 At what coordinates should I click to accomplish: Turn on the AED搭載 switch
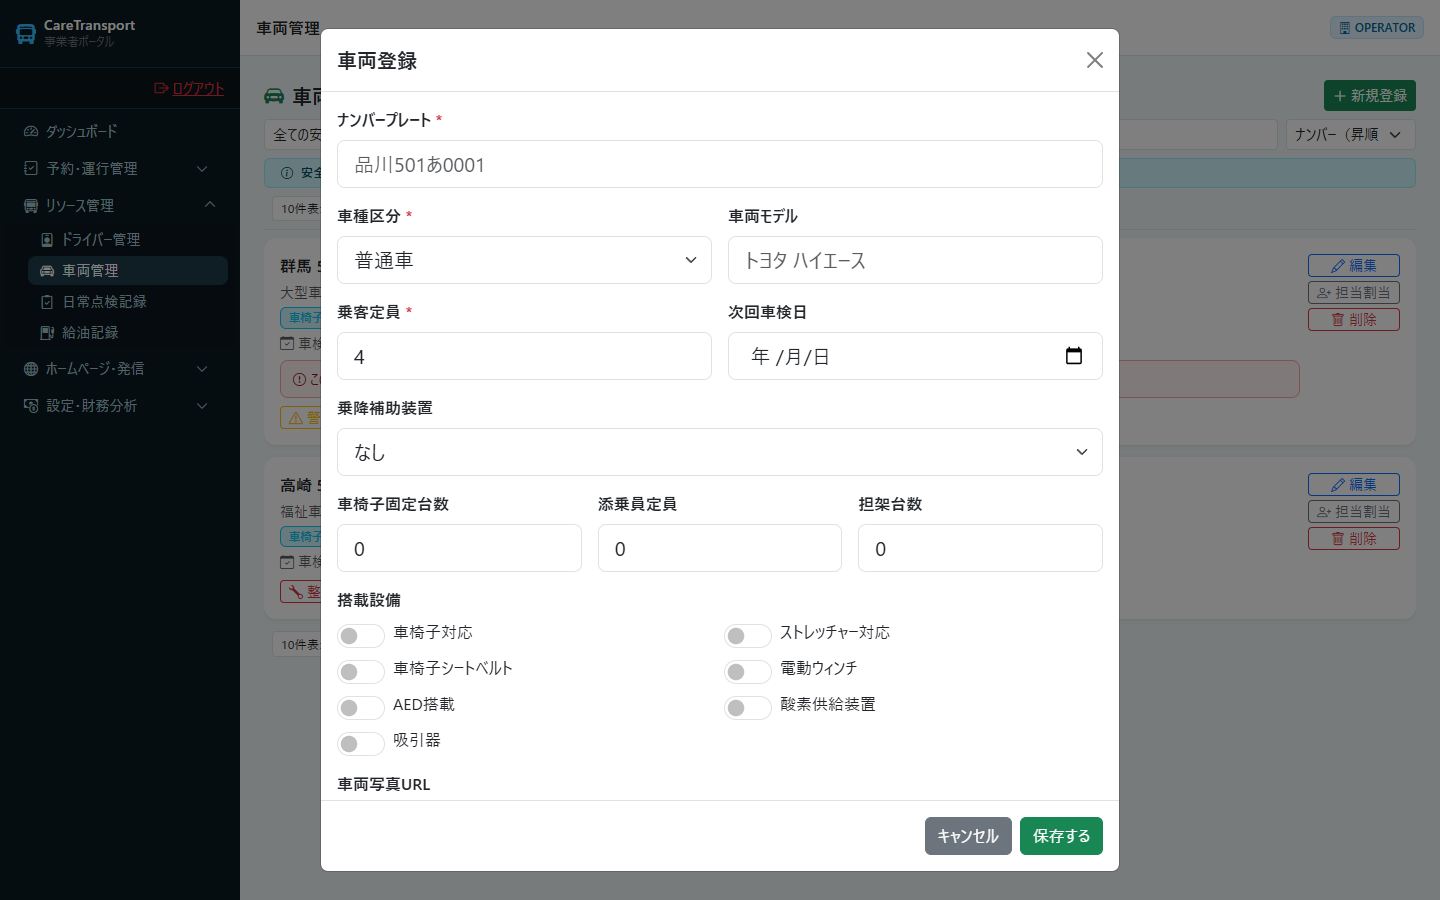(x=361, y=708)
